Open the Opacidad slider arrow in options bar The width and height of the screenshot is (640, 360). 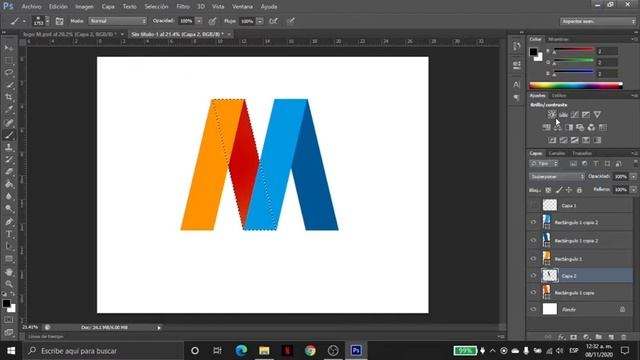198,21
